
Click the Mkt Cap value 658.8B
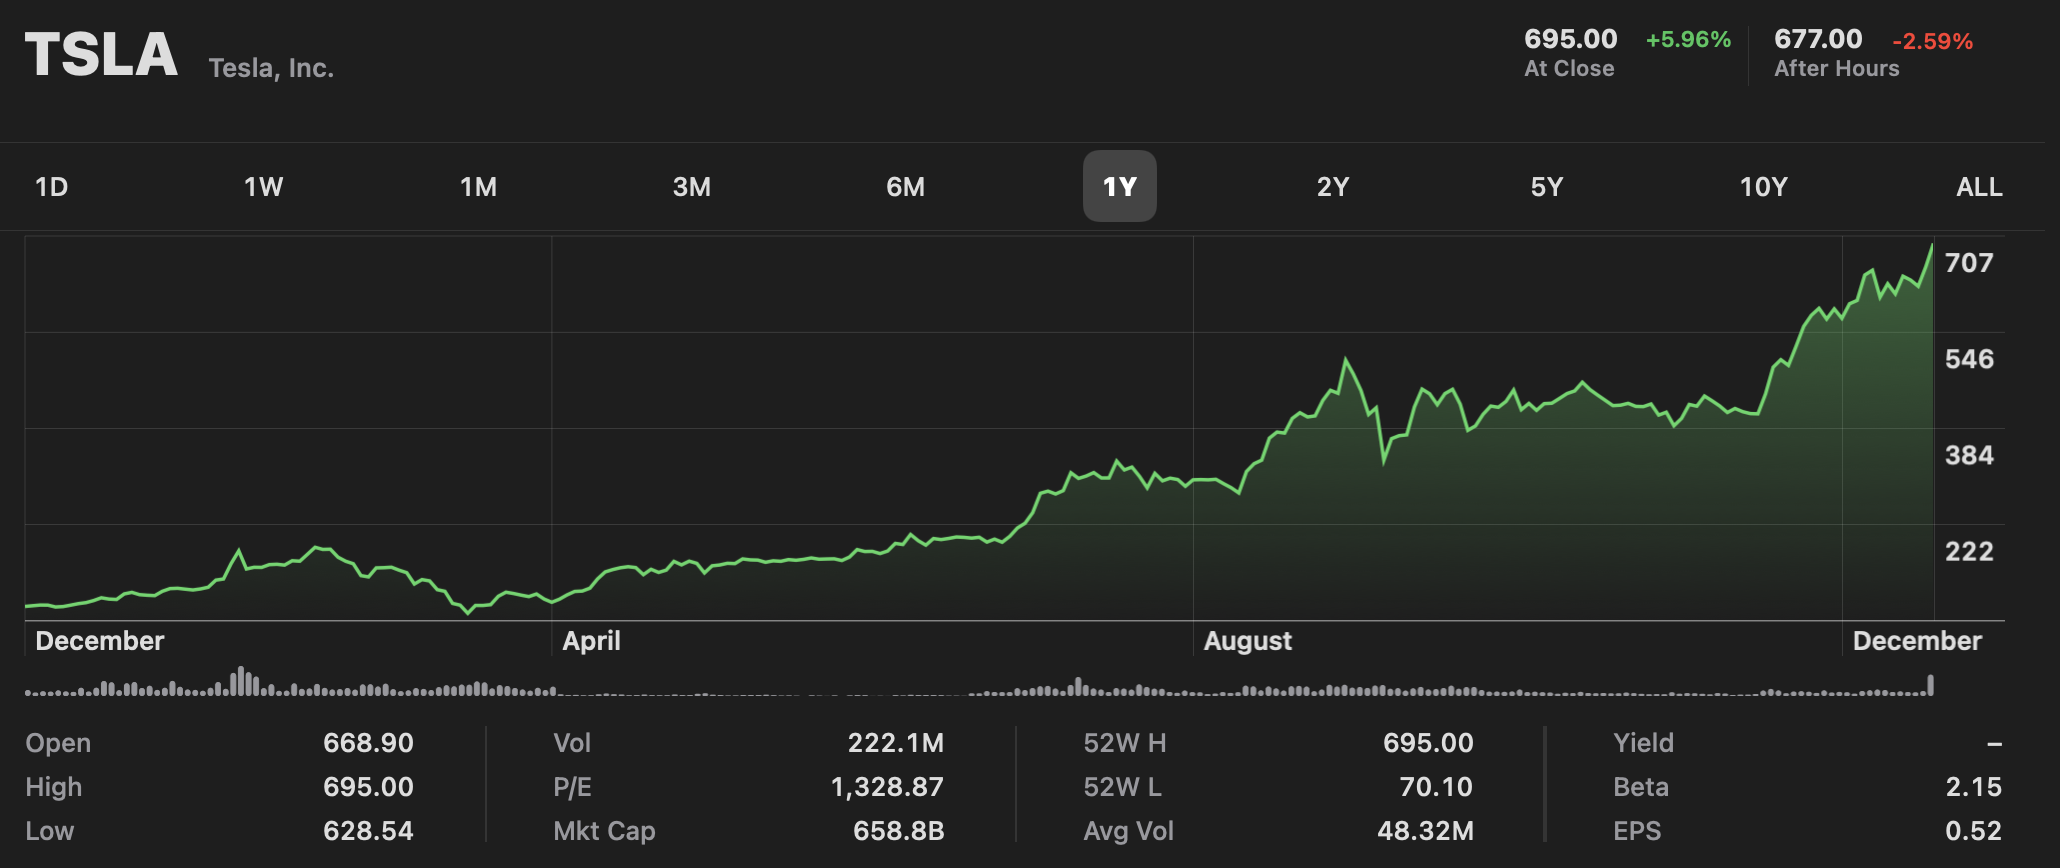pos(898,831)
